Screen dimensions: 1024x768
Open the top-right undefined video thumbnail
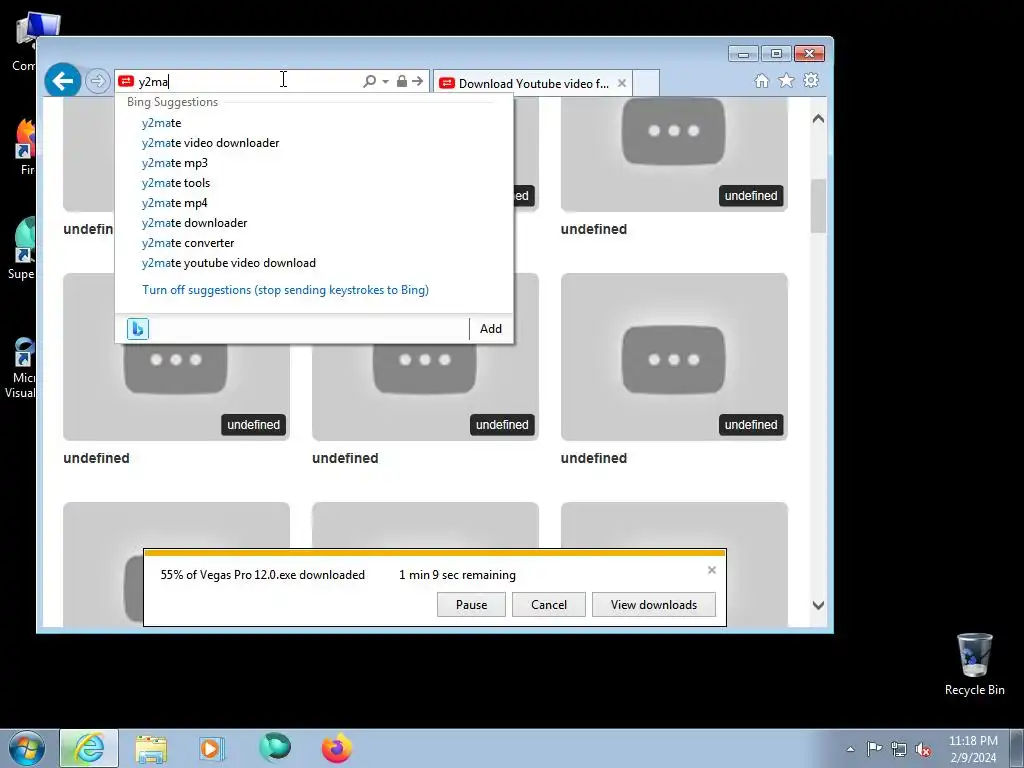pyautogui.click(x=674, y=154)
